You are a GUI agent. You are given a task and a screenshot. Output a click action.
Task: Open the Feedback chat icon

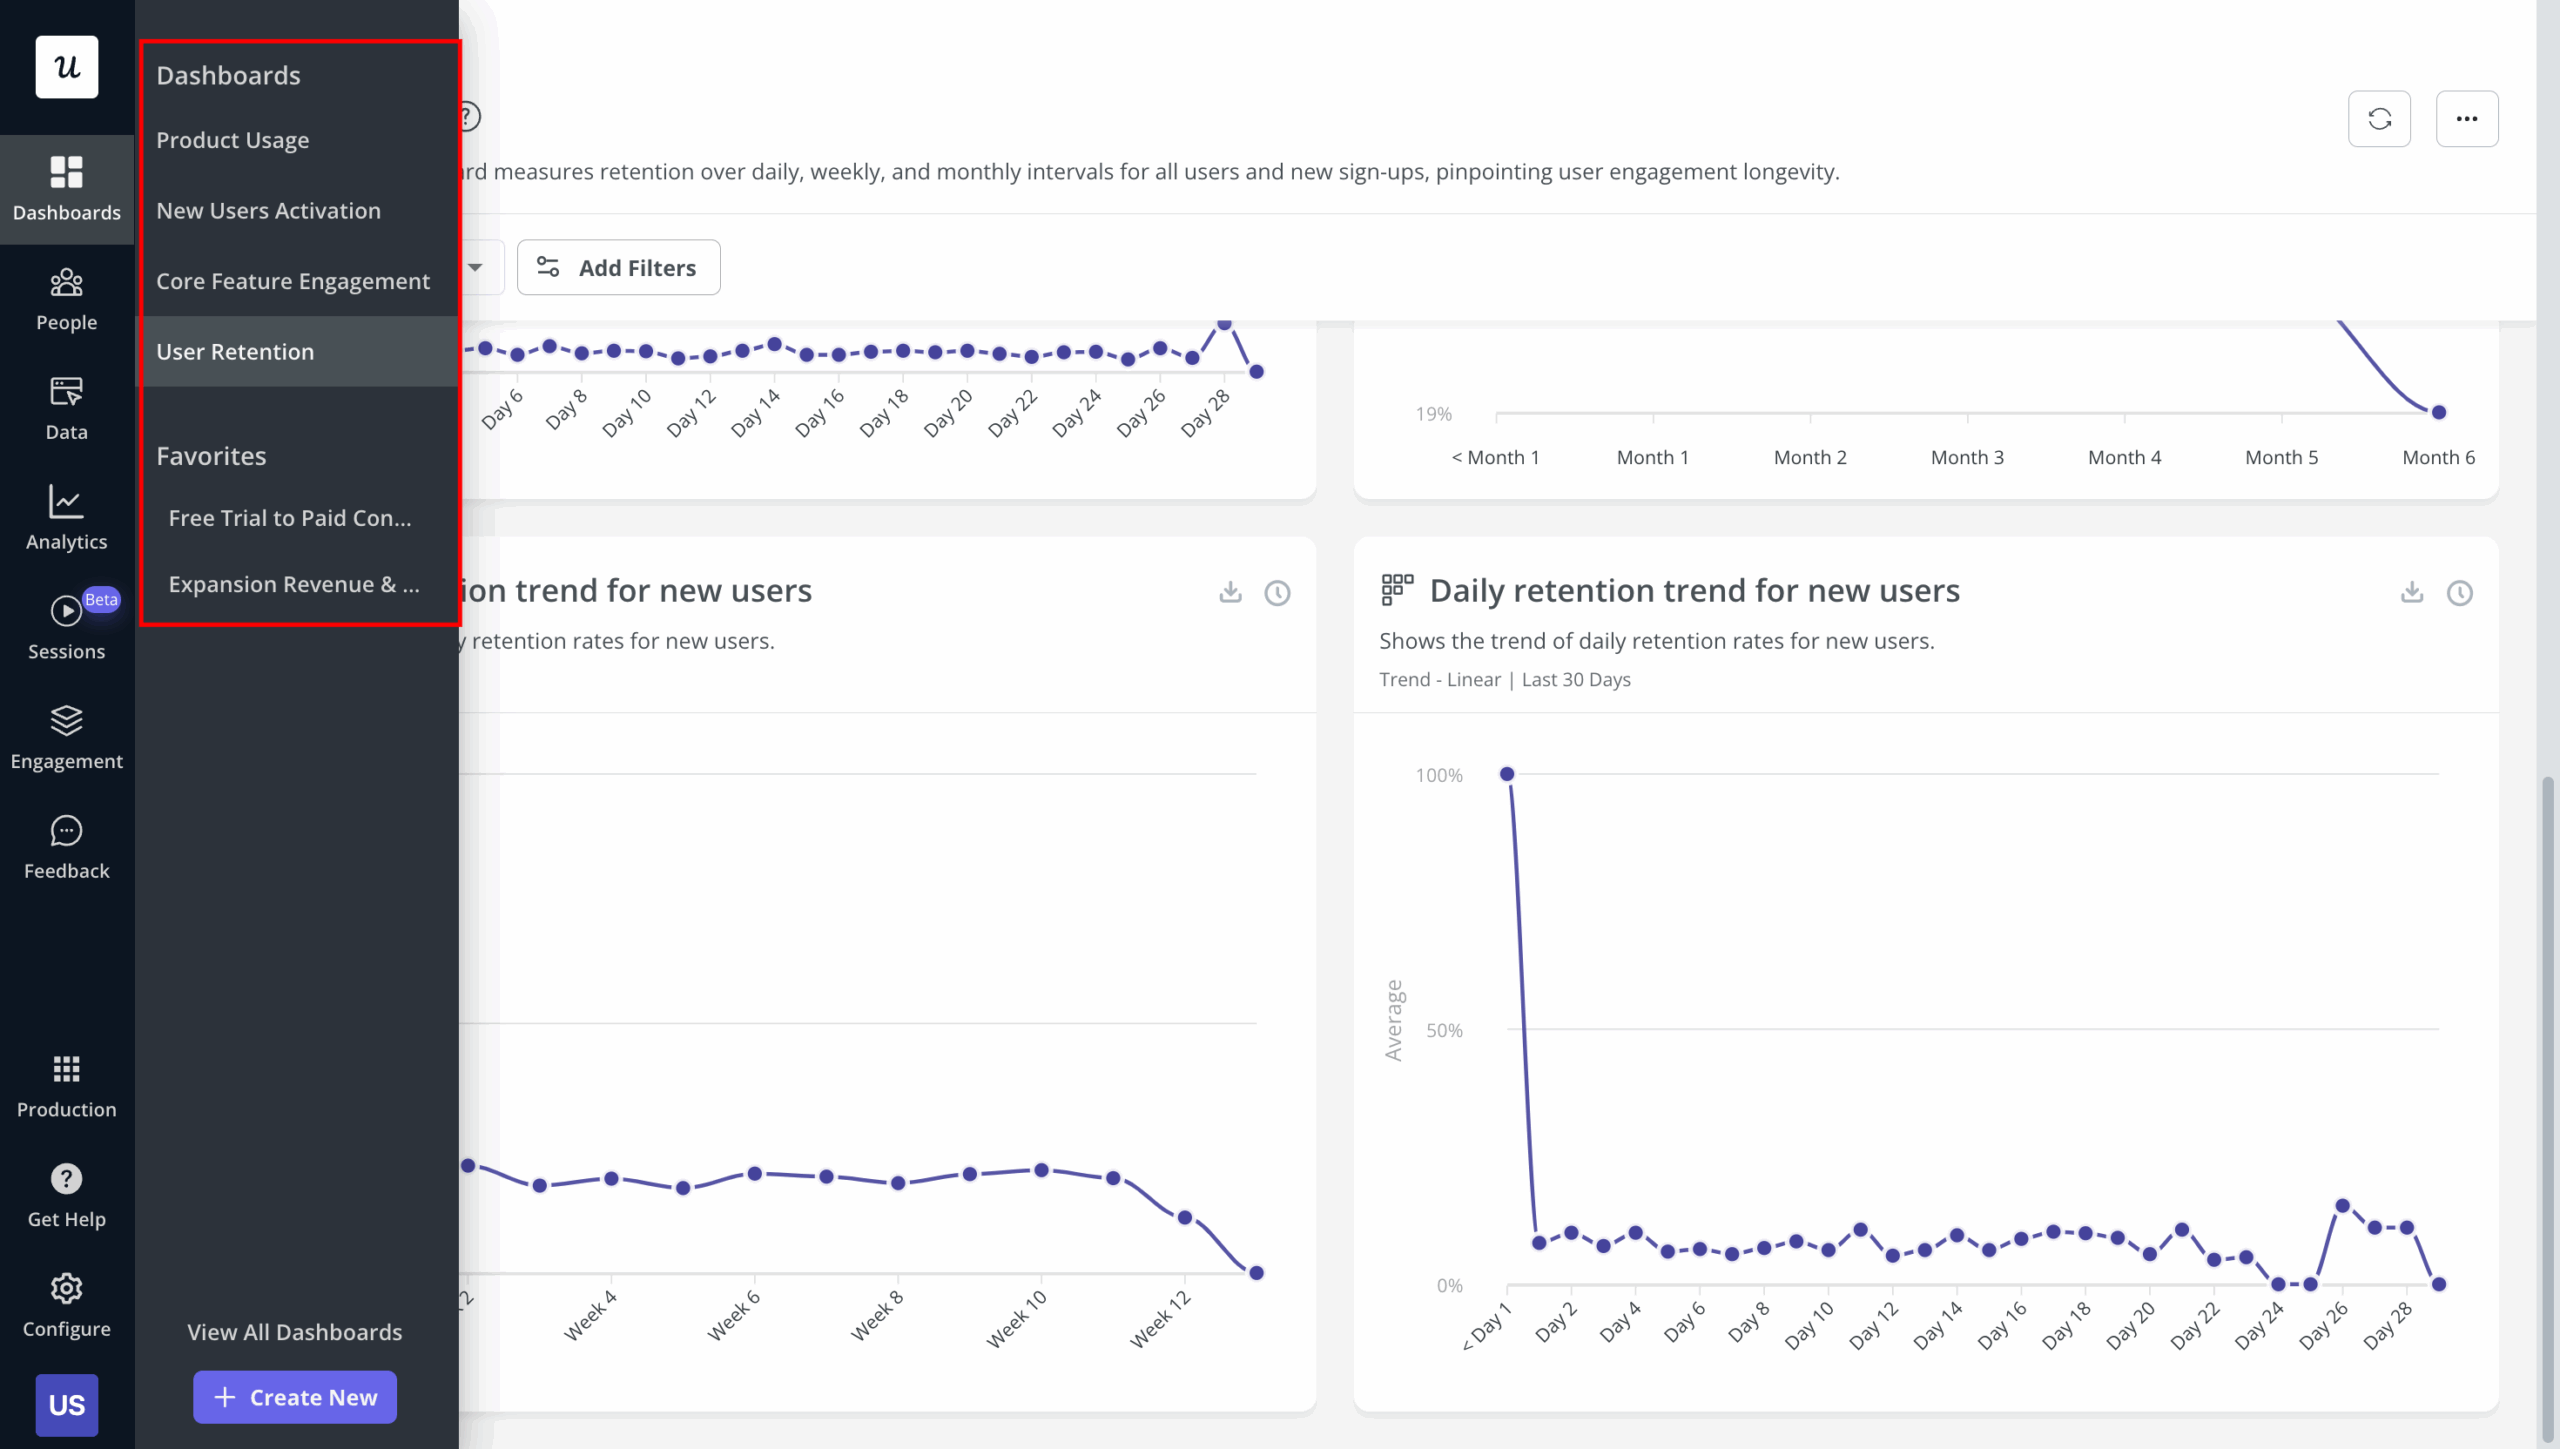click(x=66, y=831)
